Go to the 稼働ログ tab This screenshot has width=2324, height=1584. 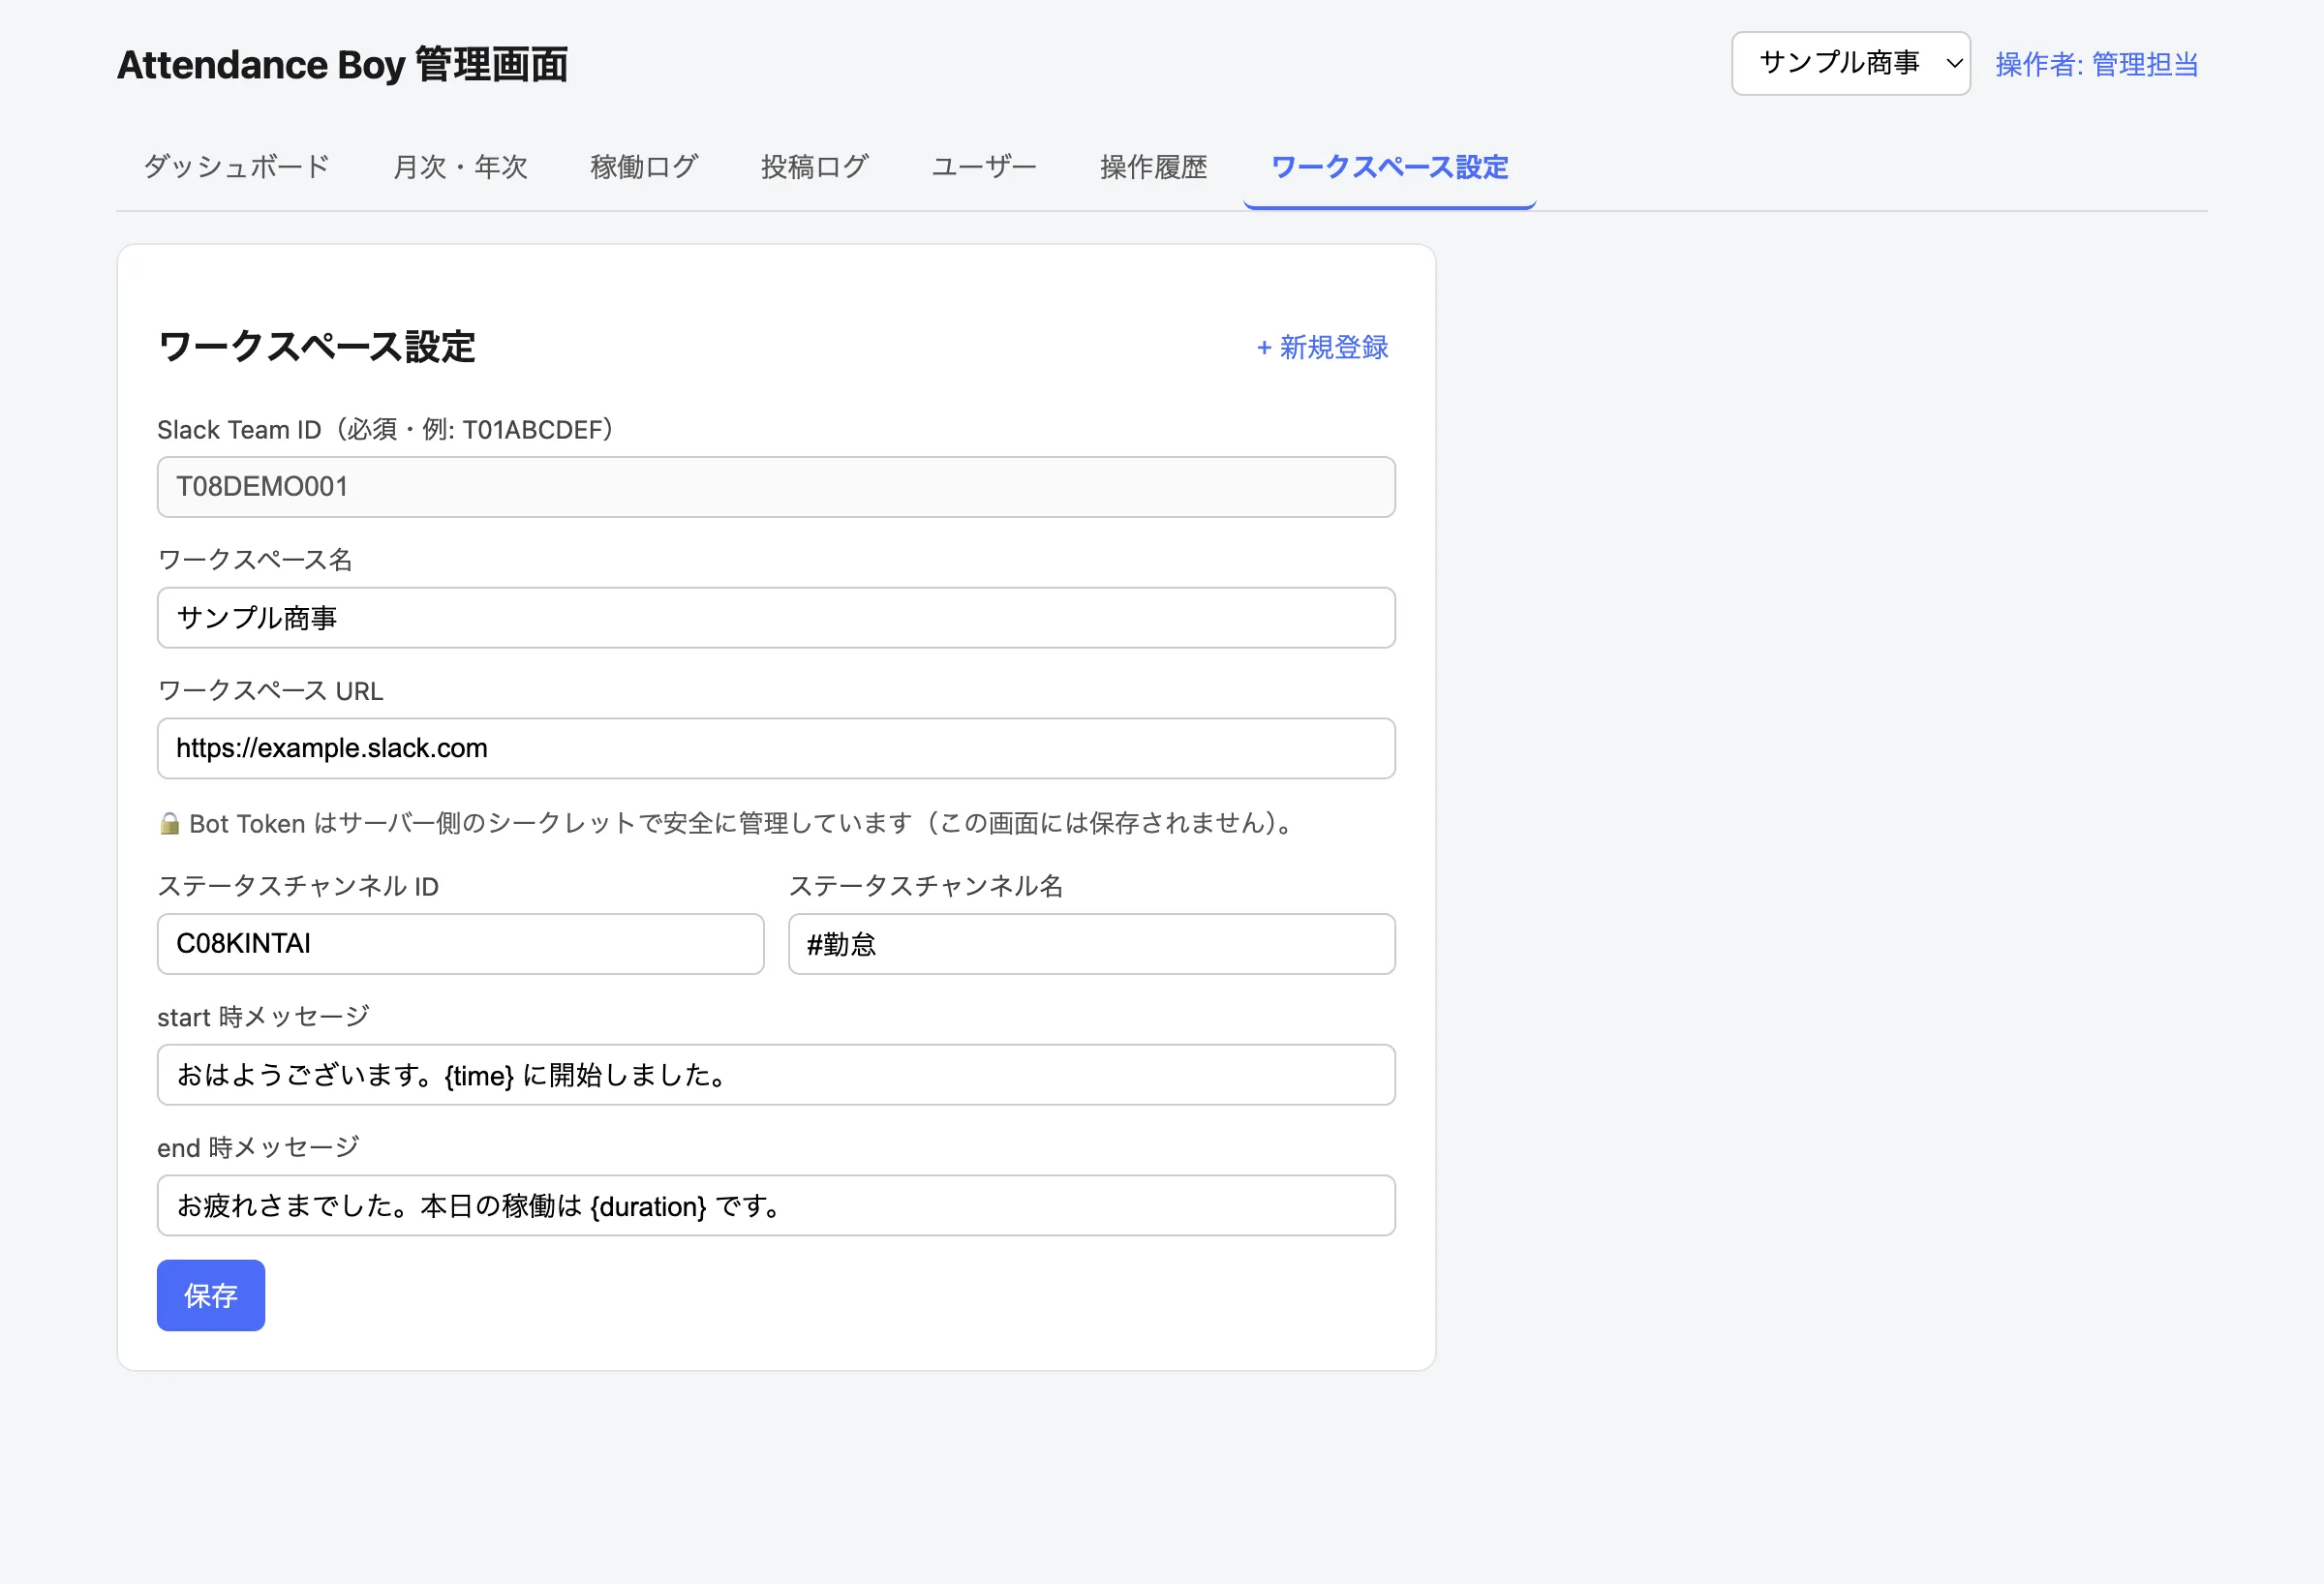click(x=644, y=166)
